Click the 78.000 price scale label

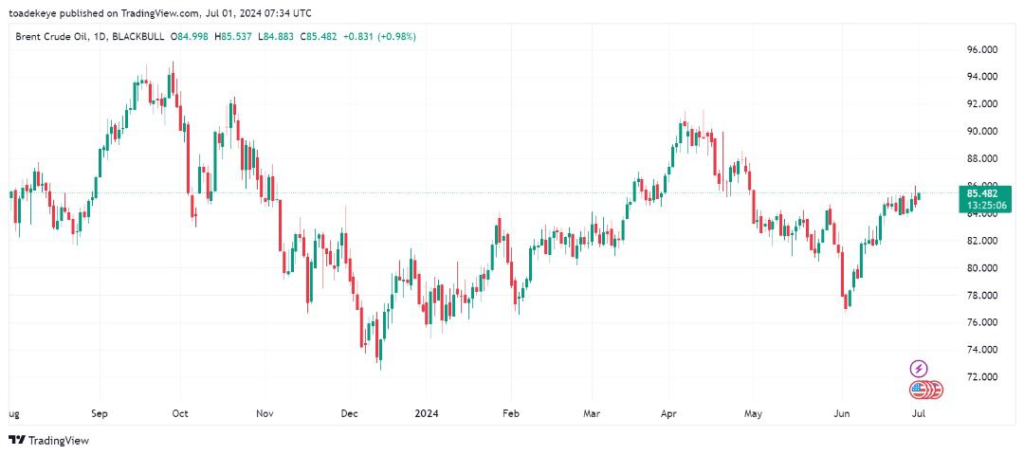click(x=984, y=295)
